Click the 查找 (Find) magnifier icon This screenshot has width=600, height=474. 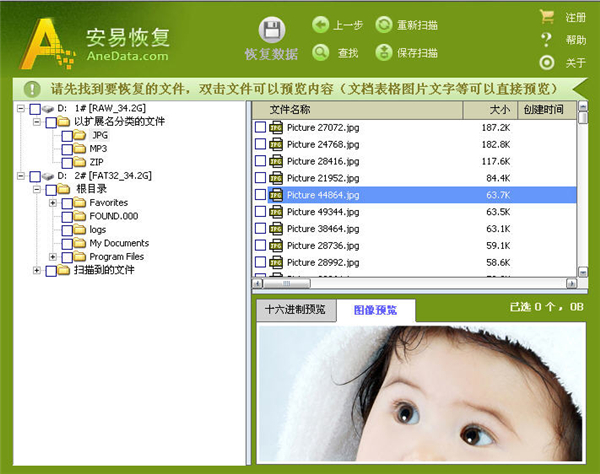tap(321, 53)
